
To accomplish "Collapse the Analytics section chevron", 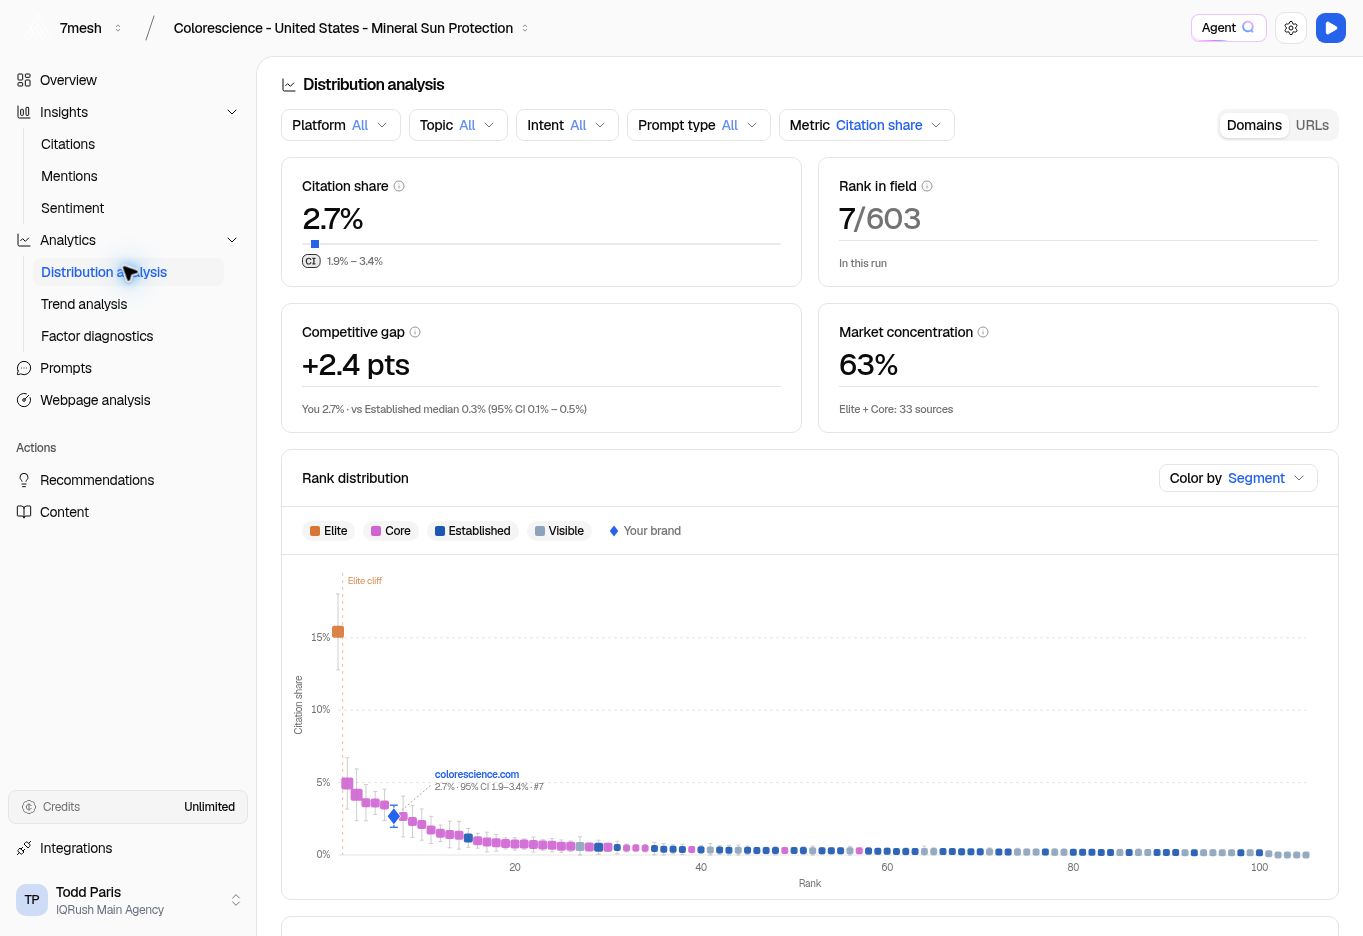I will tap(232, 240).
